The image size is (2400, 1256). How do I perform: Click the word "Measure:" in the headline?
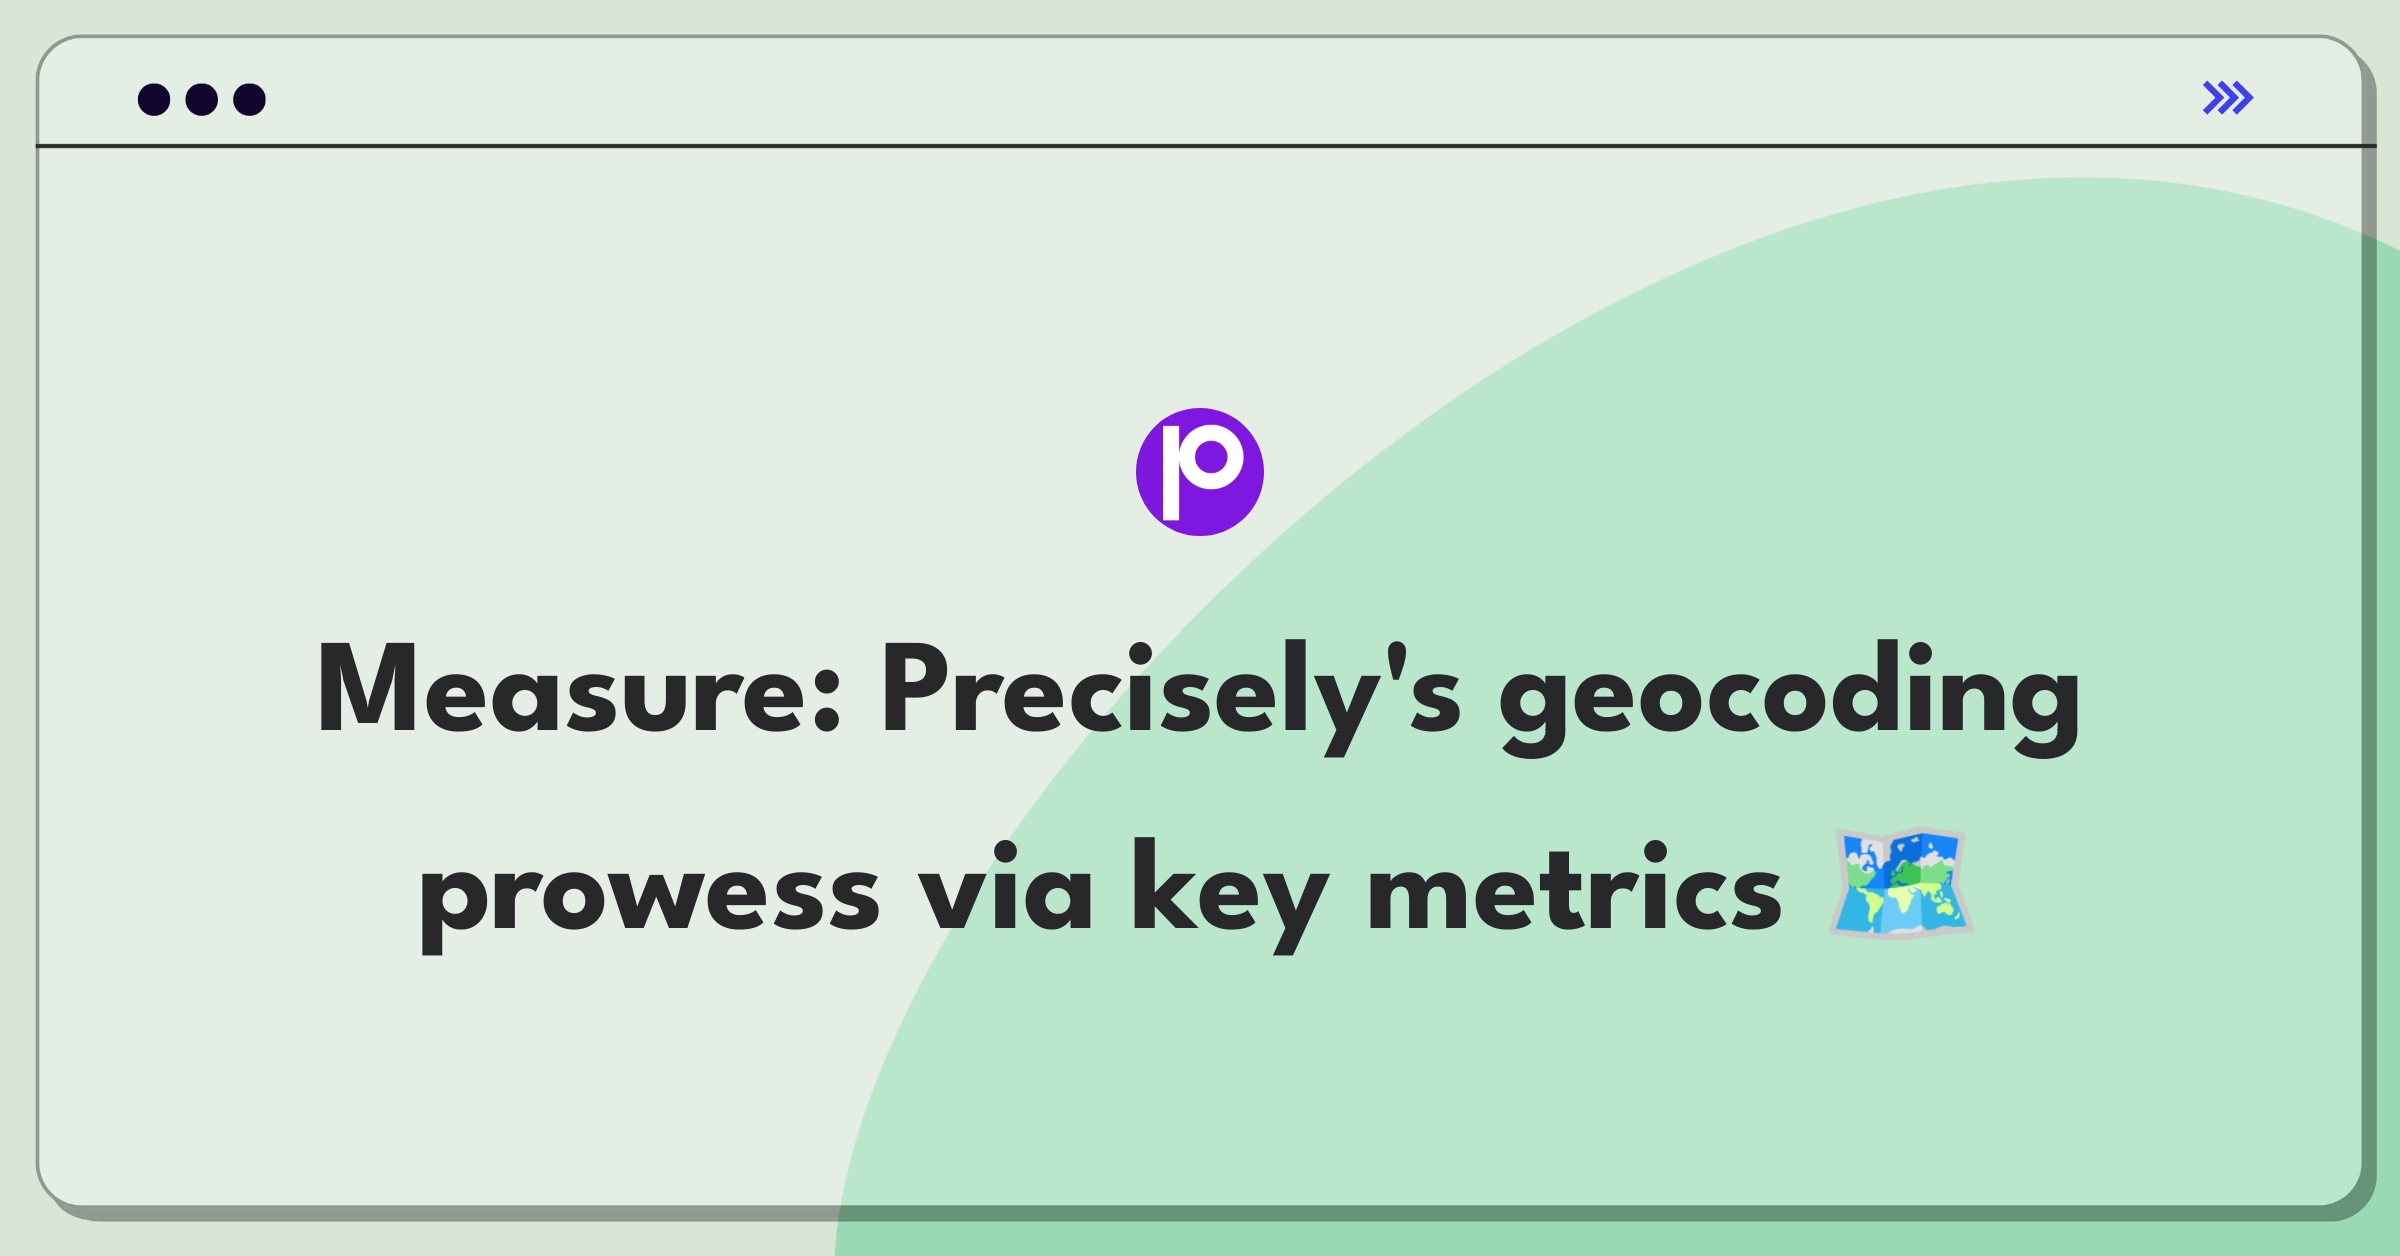(579, 690)
